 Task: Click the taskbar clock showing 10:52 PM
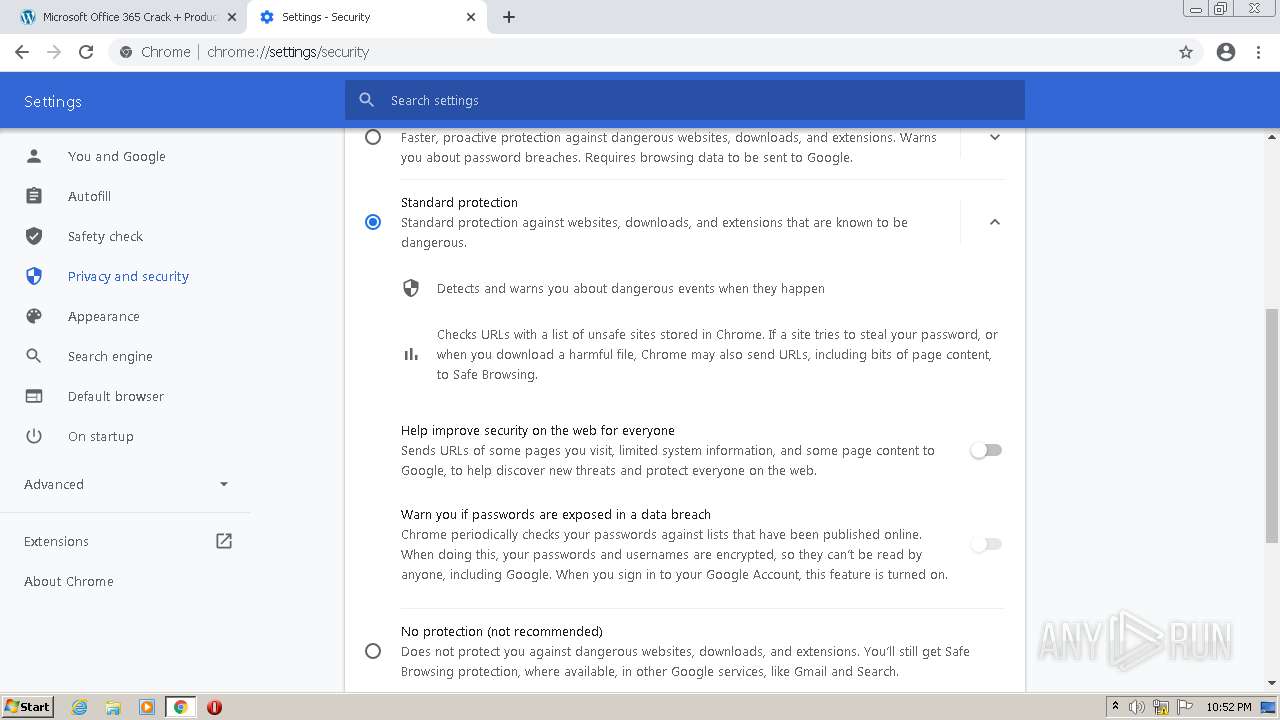click(x=1229, y=707)
